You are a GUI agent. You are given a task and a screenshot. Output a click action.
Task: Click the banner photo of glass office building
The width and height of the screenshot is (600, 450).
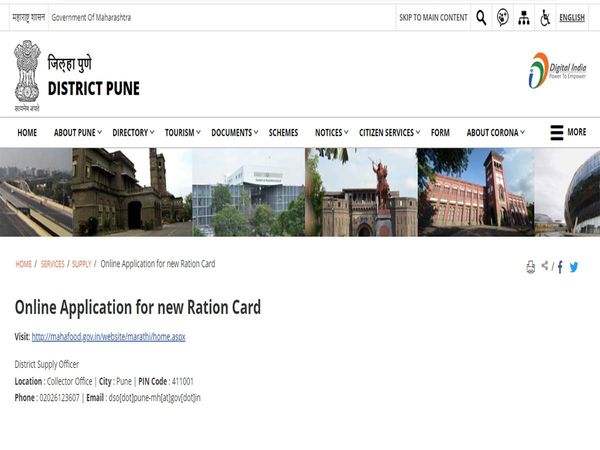(x=248, y=192)
